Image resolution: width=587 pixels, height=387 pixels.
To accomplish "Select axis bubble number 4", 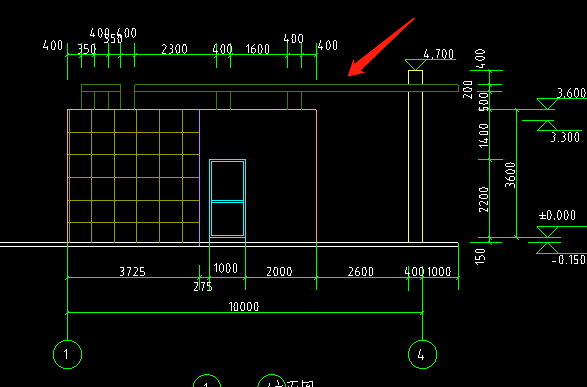I will tap(422, 354).
